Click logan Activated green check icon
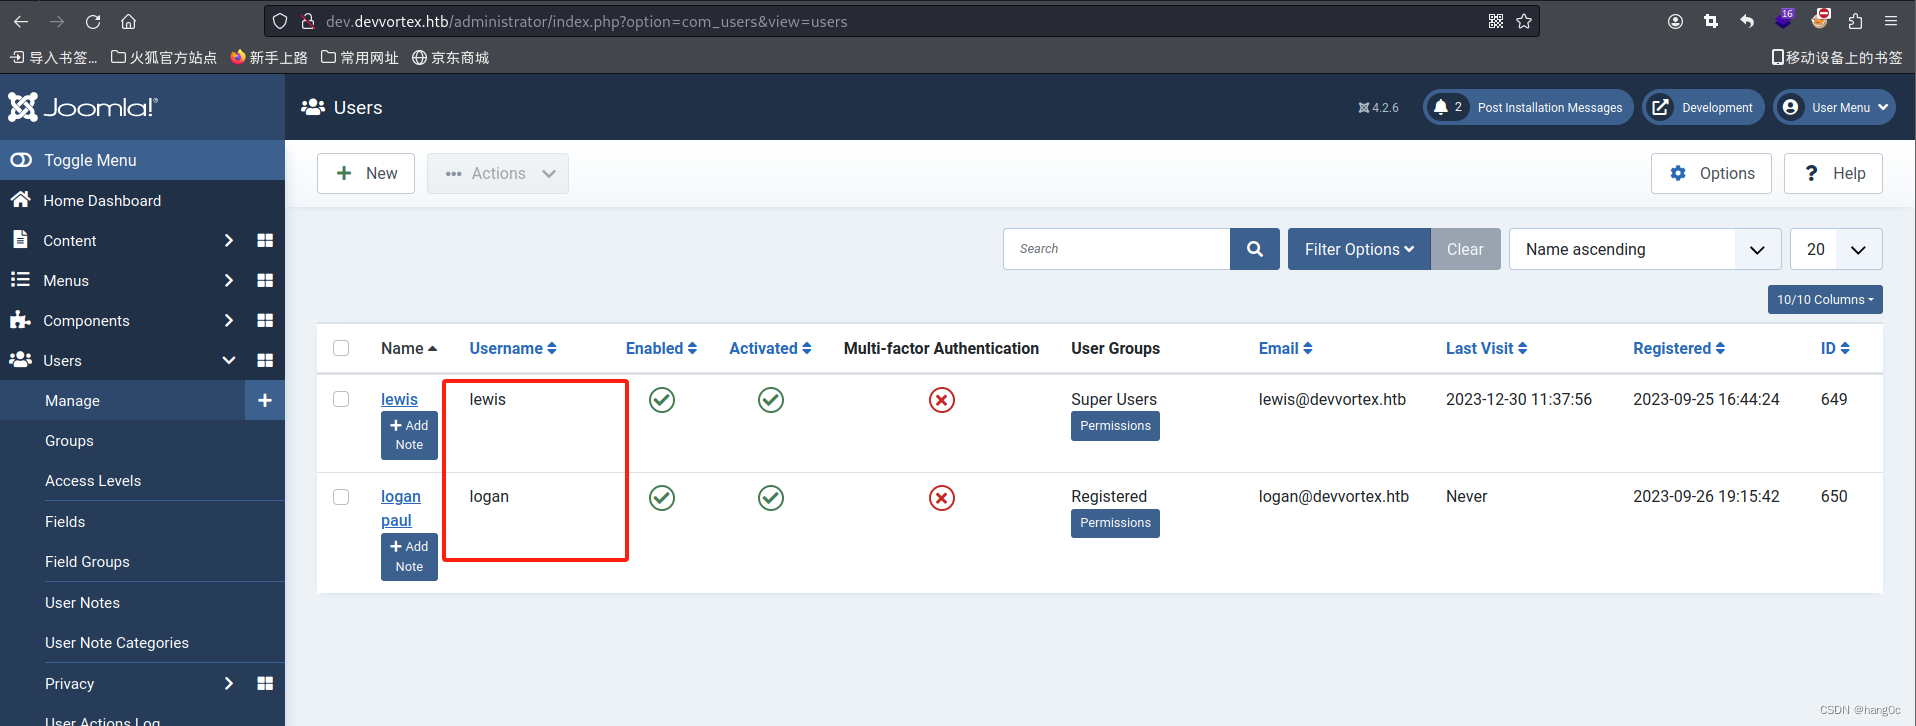The height and width of the screenshot is (726, 1916). [771, 497]
